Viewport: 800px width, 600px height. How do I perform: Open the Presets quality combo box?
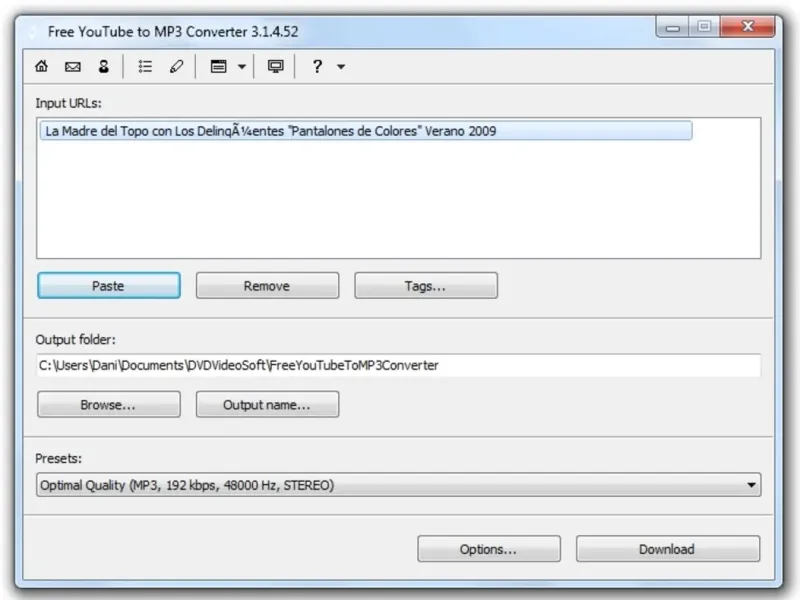[398, 485]
